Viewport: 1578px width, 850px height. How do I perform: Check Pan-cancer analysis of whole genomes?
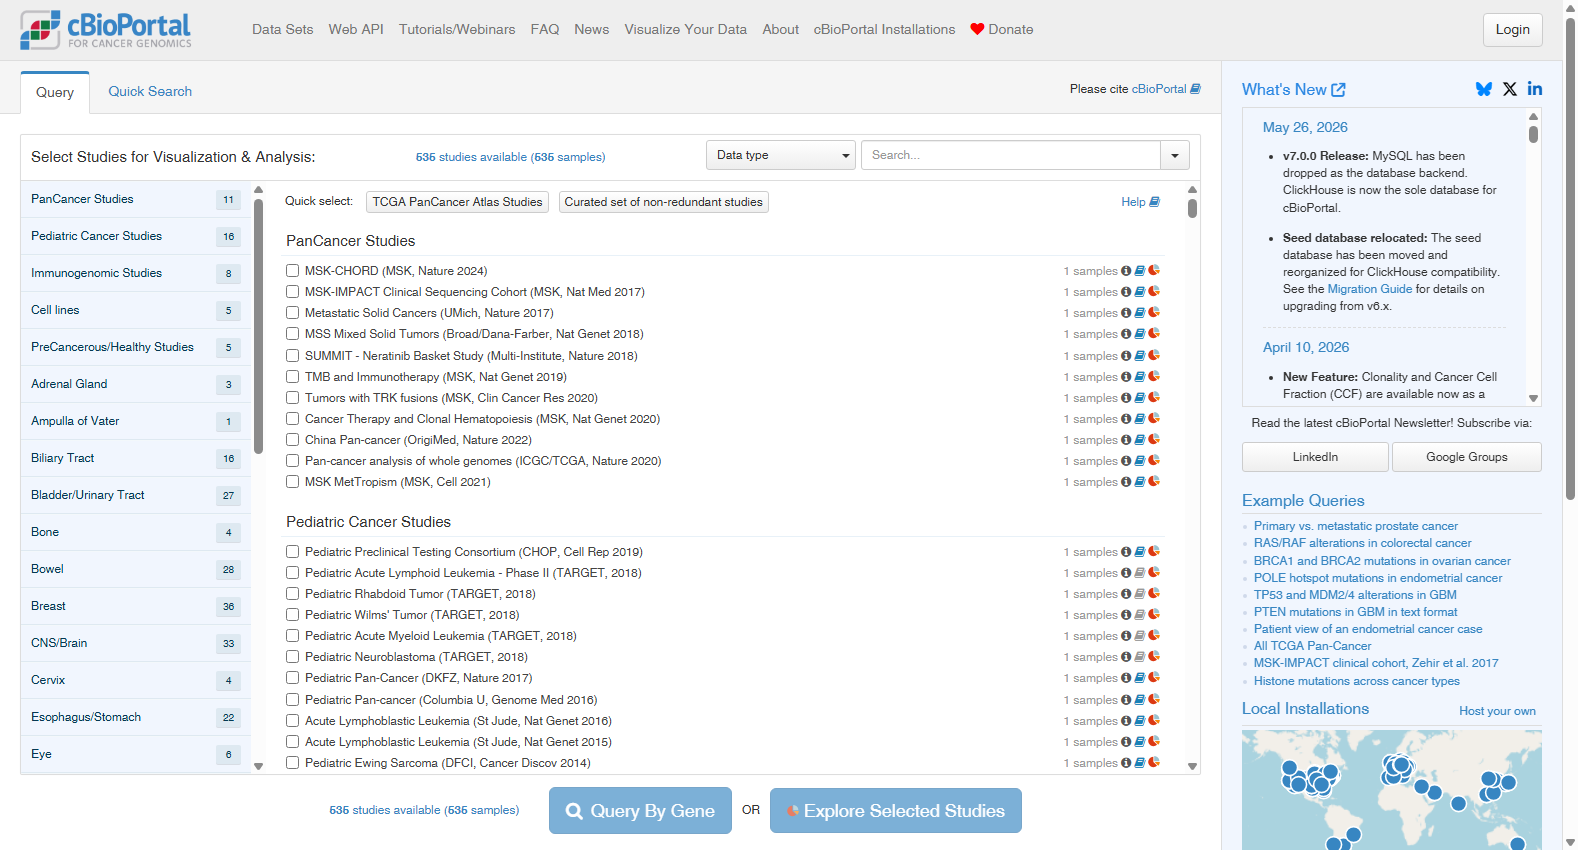point(293,461)
